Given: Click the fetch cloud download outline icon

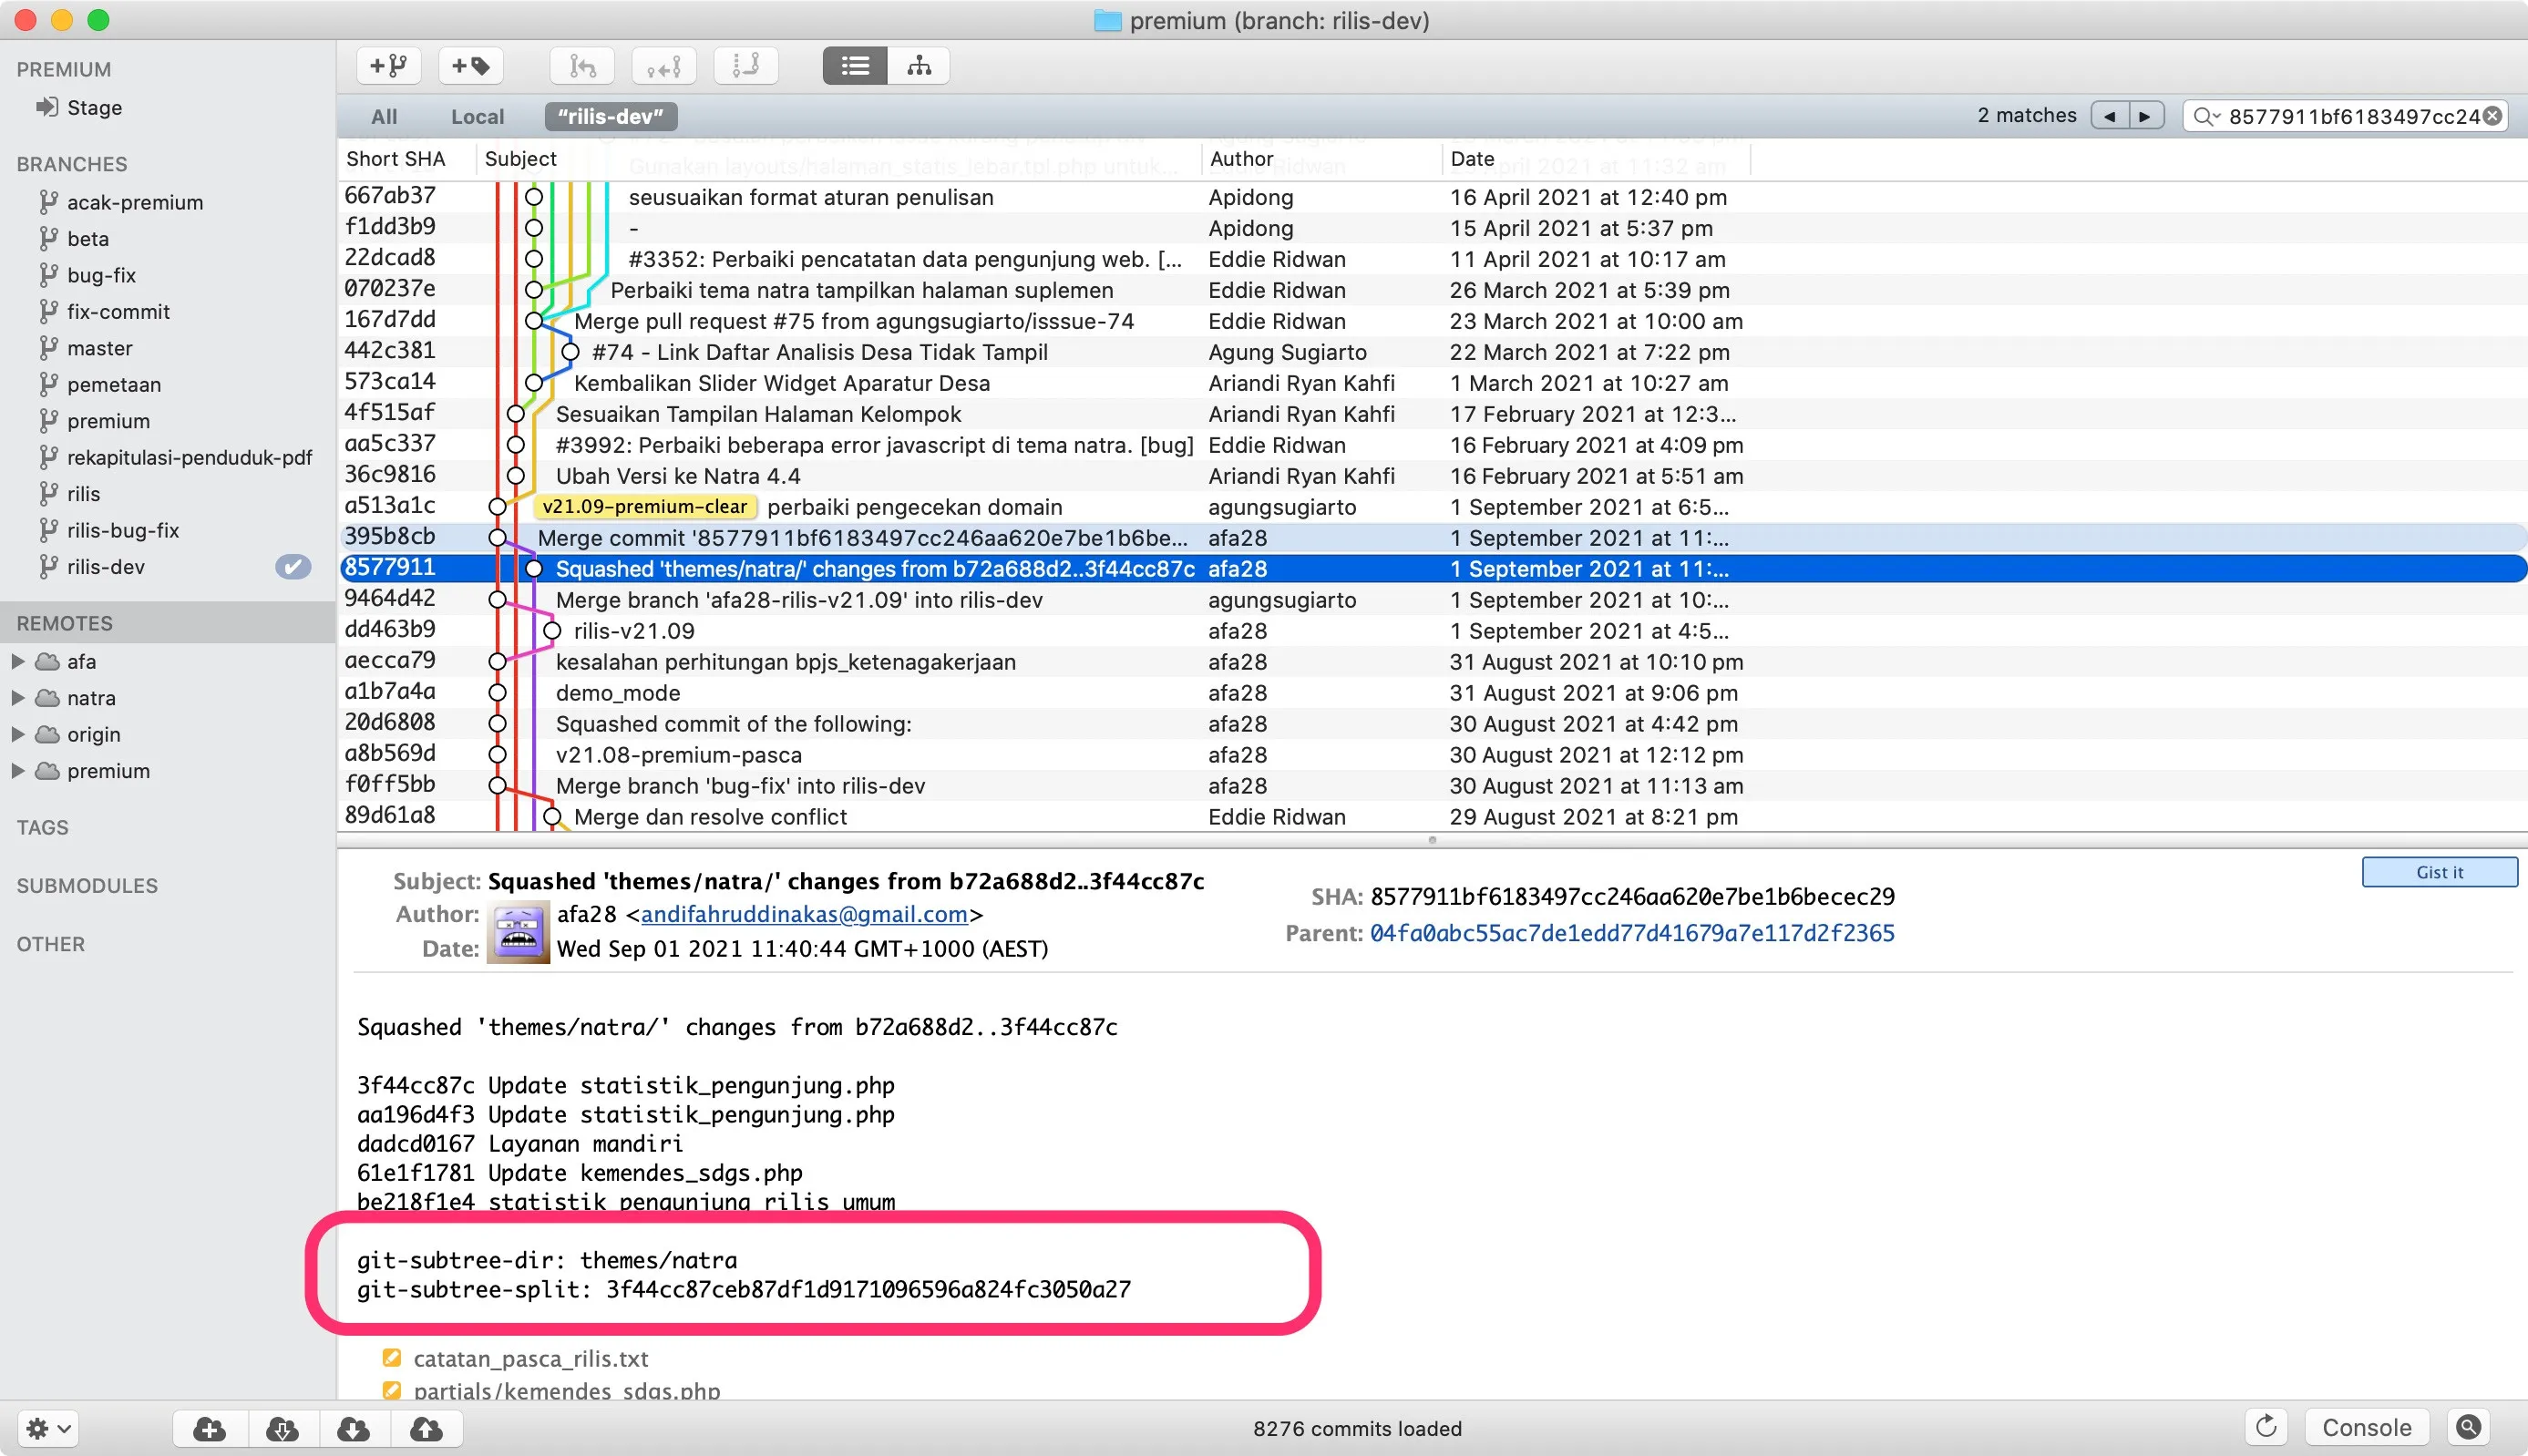Looking at the screenshot, I should [282, 1429].
